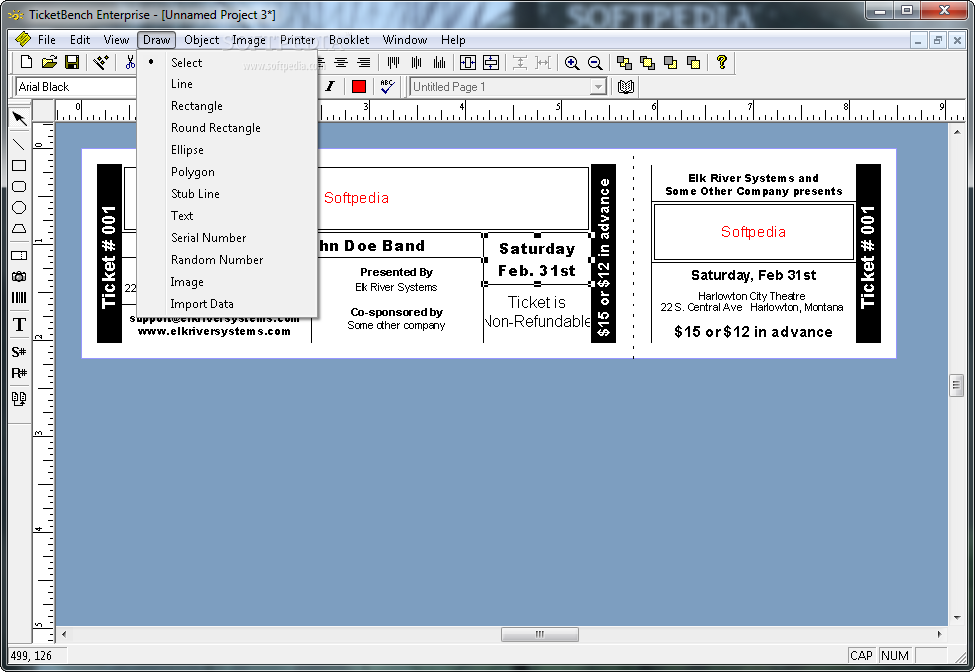Expand the Untitled Page 1 dropdown
Viewport: 975px width, 672px height.
[598, 86]
